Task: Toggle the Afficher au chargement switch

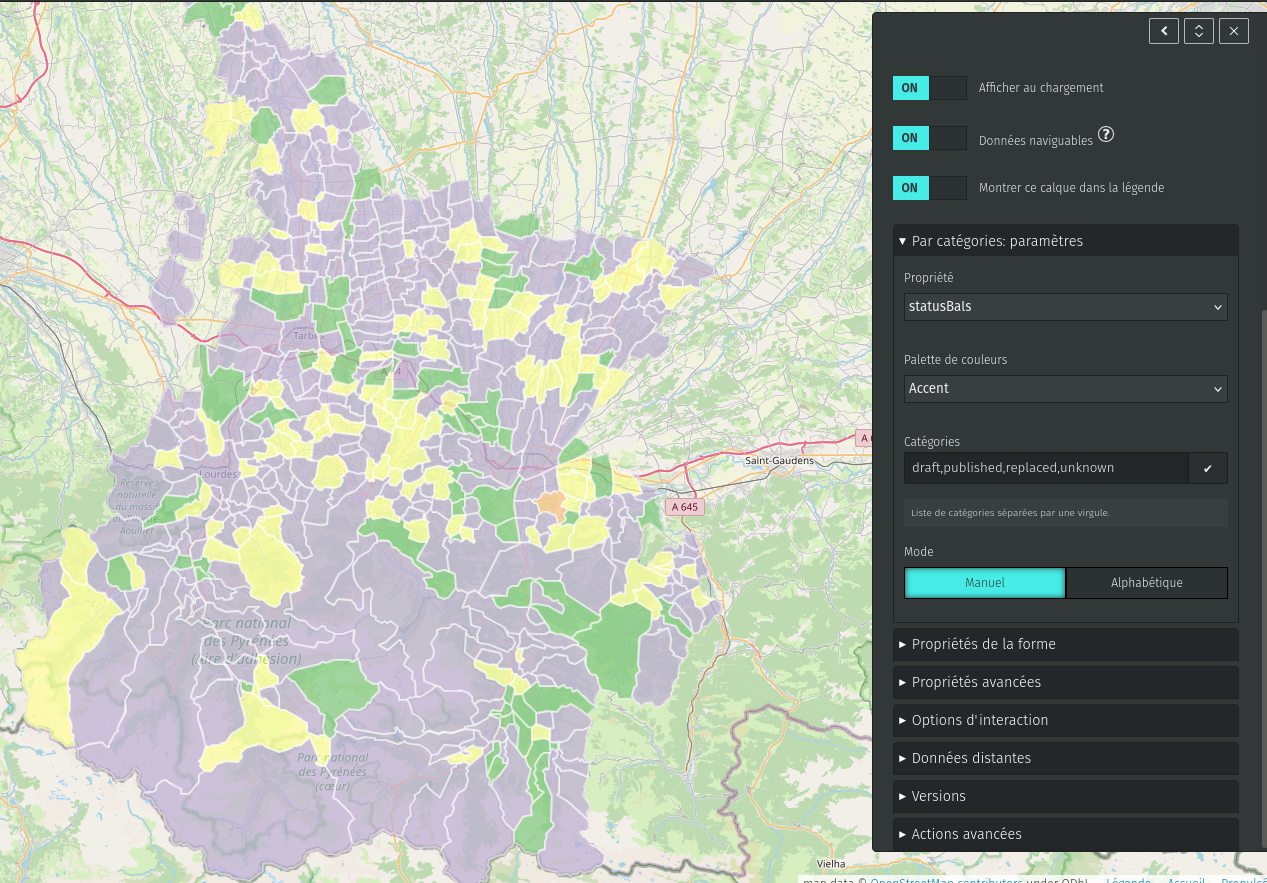Action: [x=929, y=88]
